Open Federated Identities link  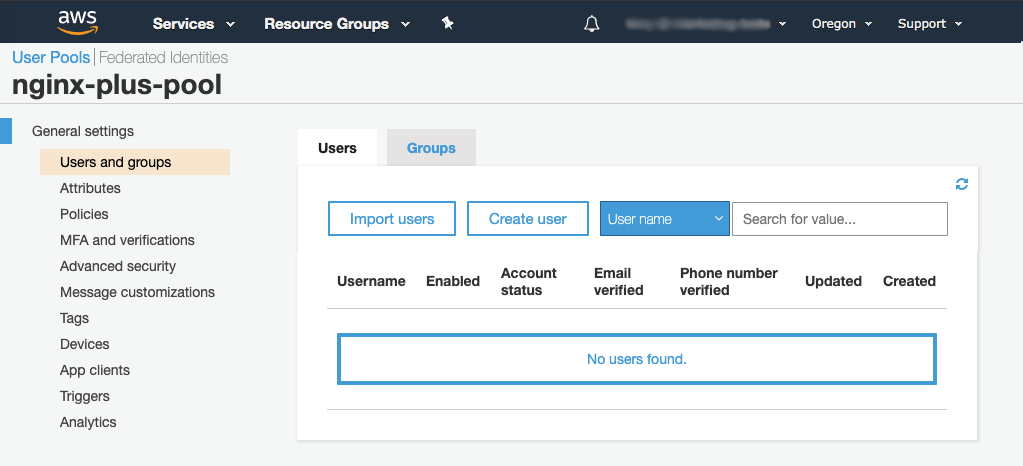pos(164,57)
